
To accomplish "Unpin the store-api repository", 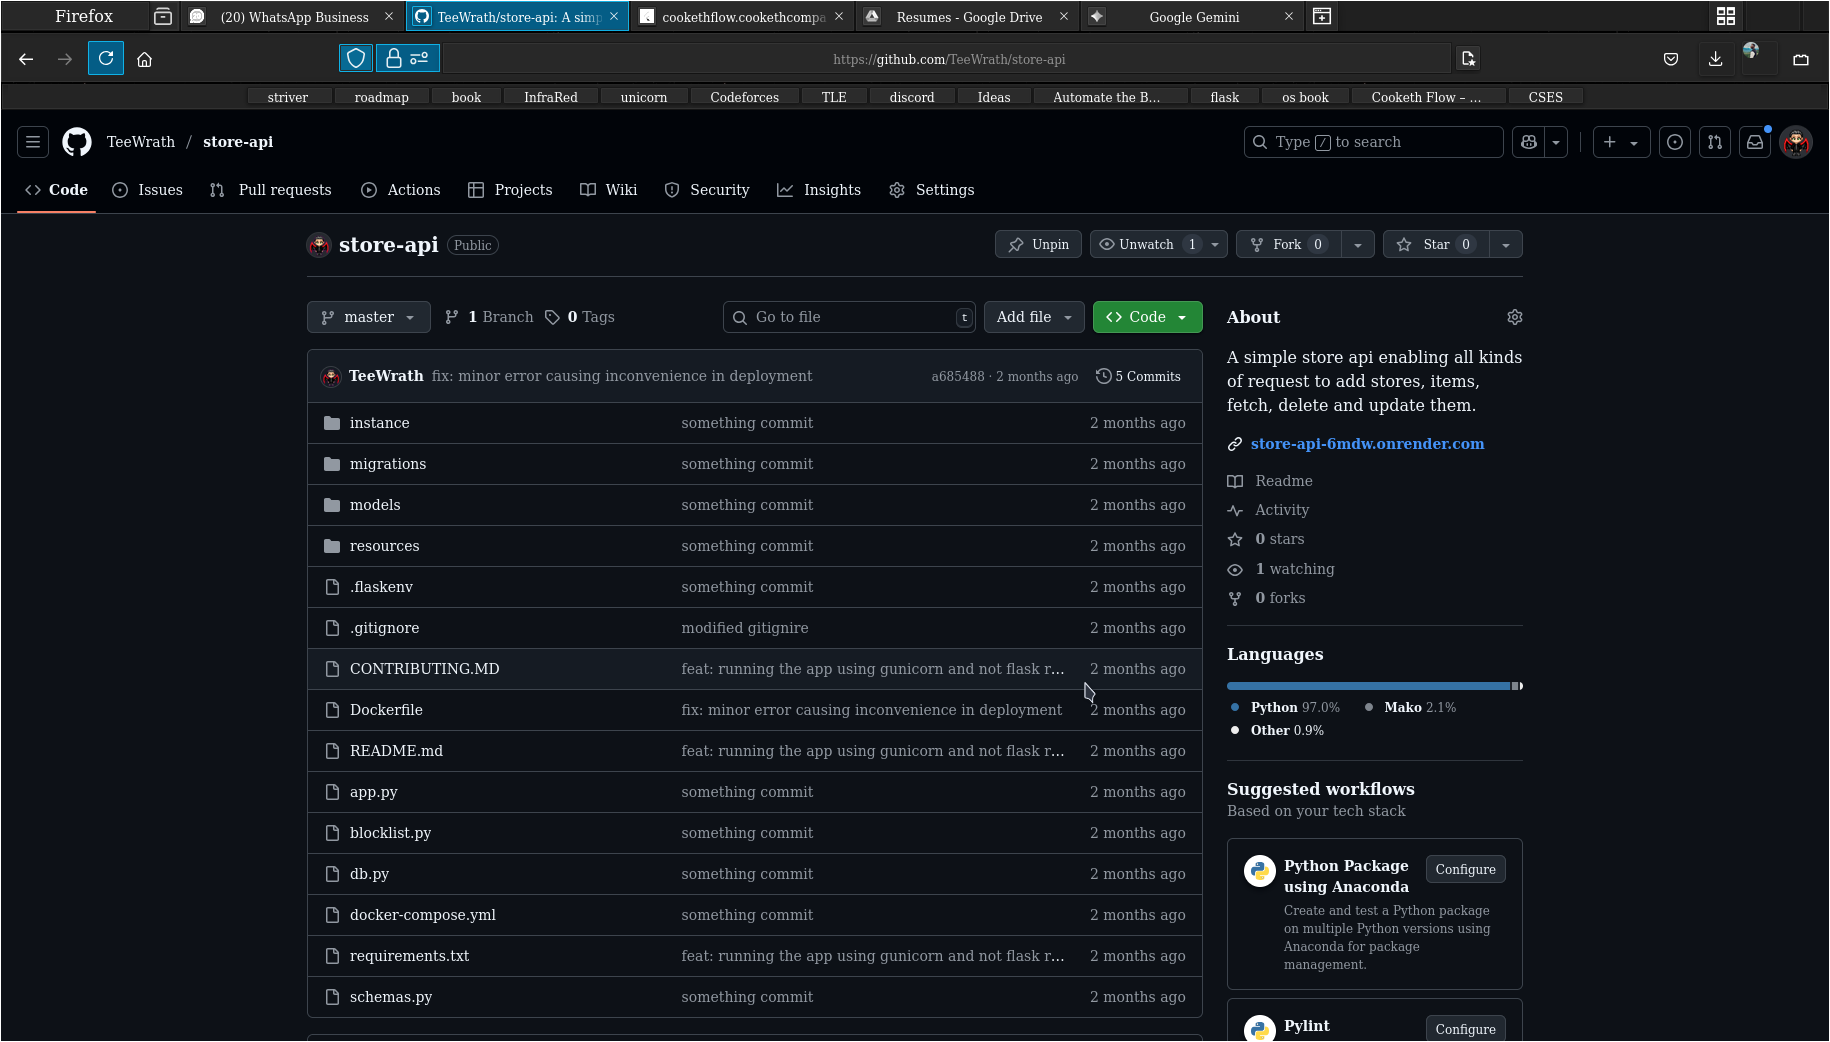I will click(x=1038, y=245).
